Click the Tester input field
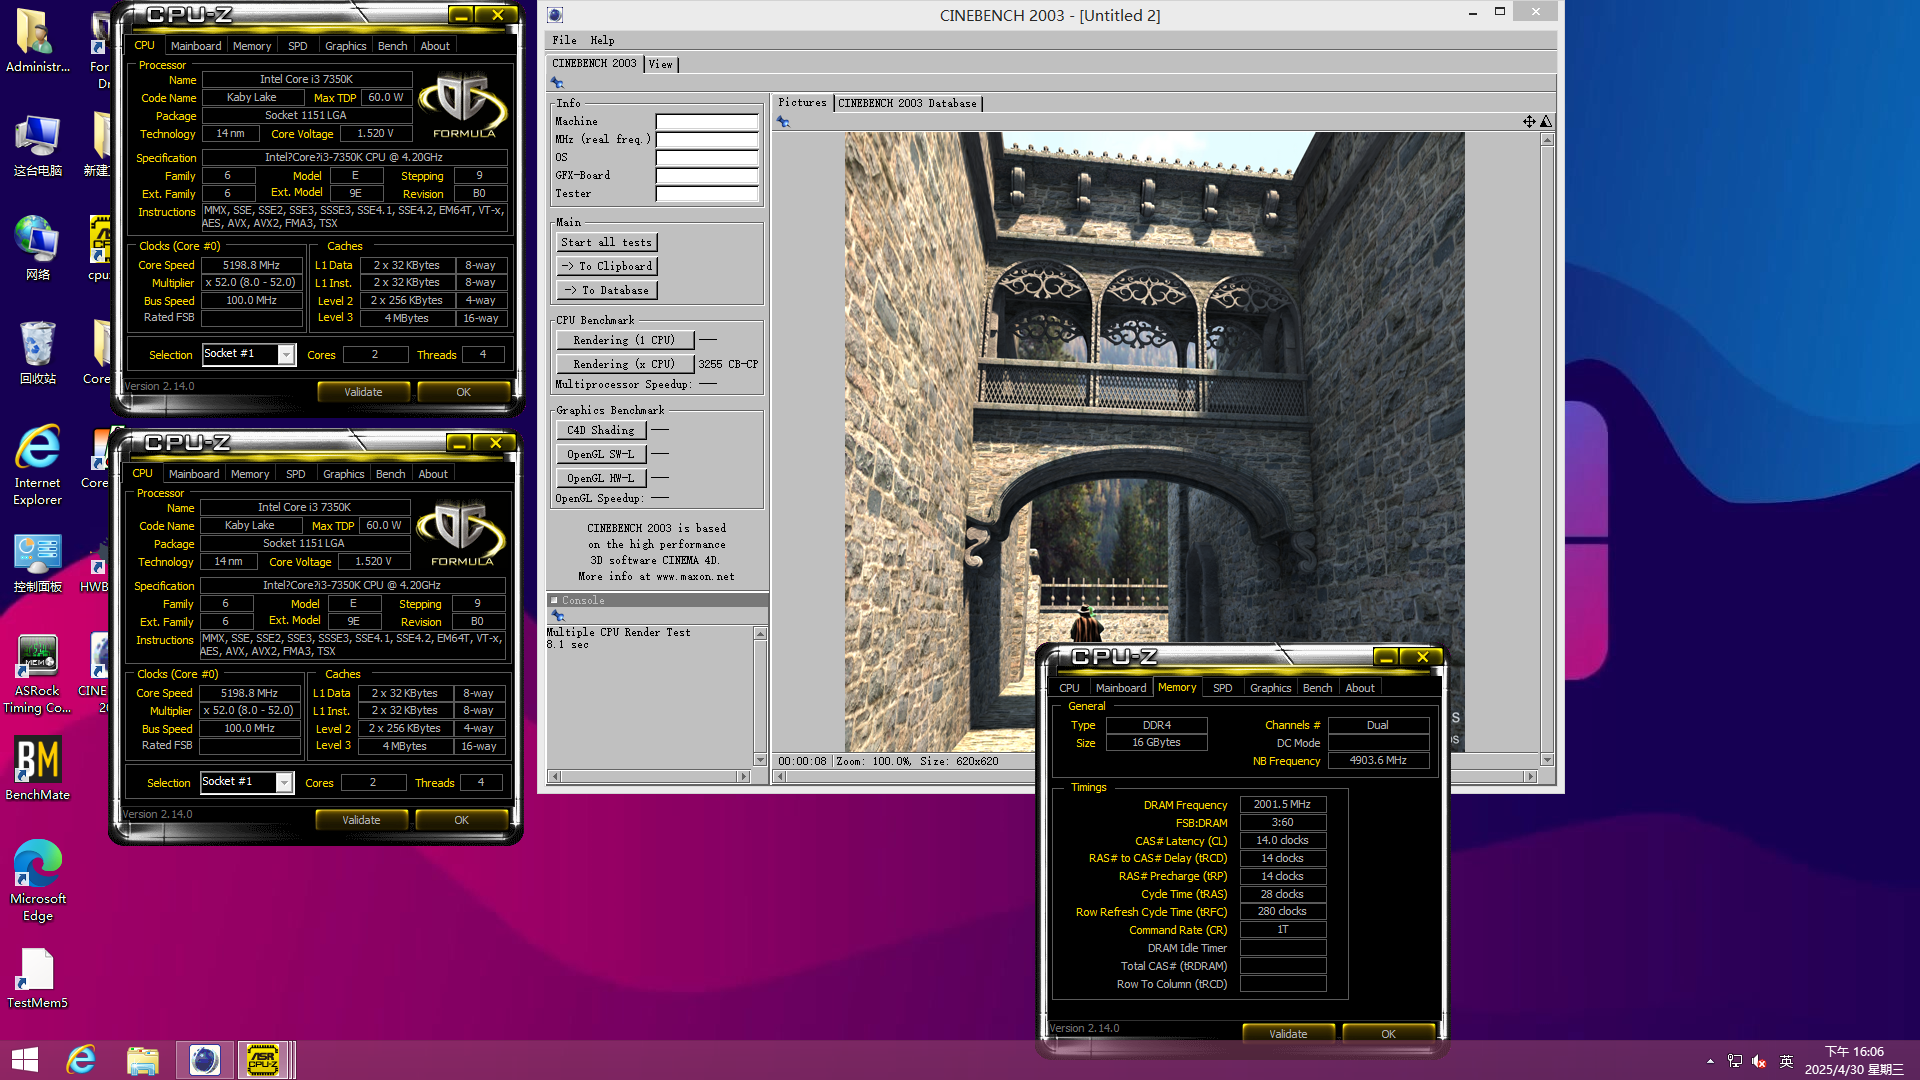The height and width of the screenshot is (1080, 1920). click(x=707, y=194)
